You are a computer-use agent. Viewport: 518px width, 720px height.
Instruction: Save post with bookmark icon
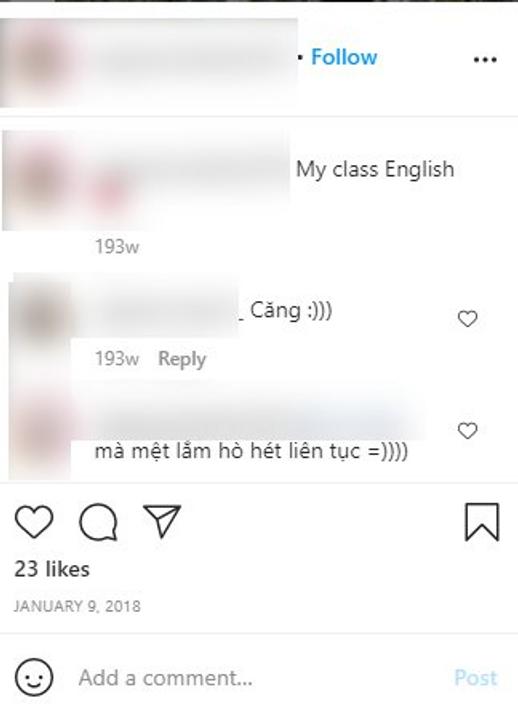tap(482, 522)
